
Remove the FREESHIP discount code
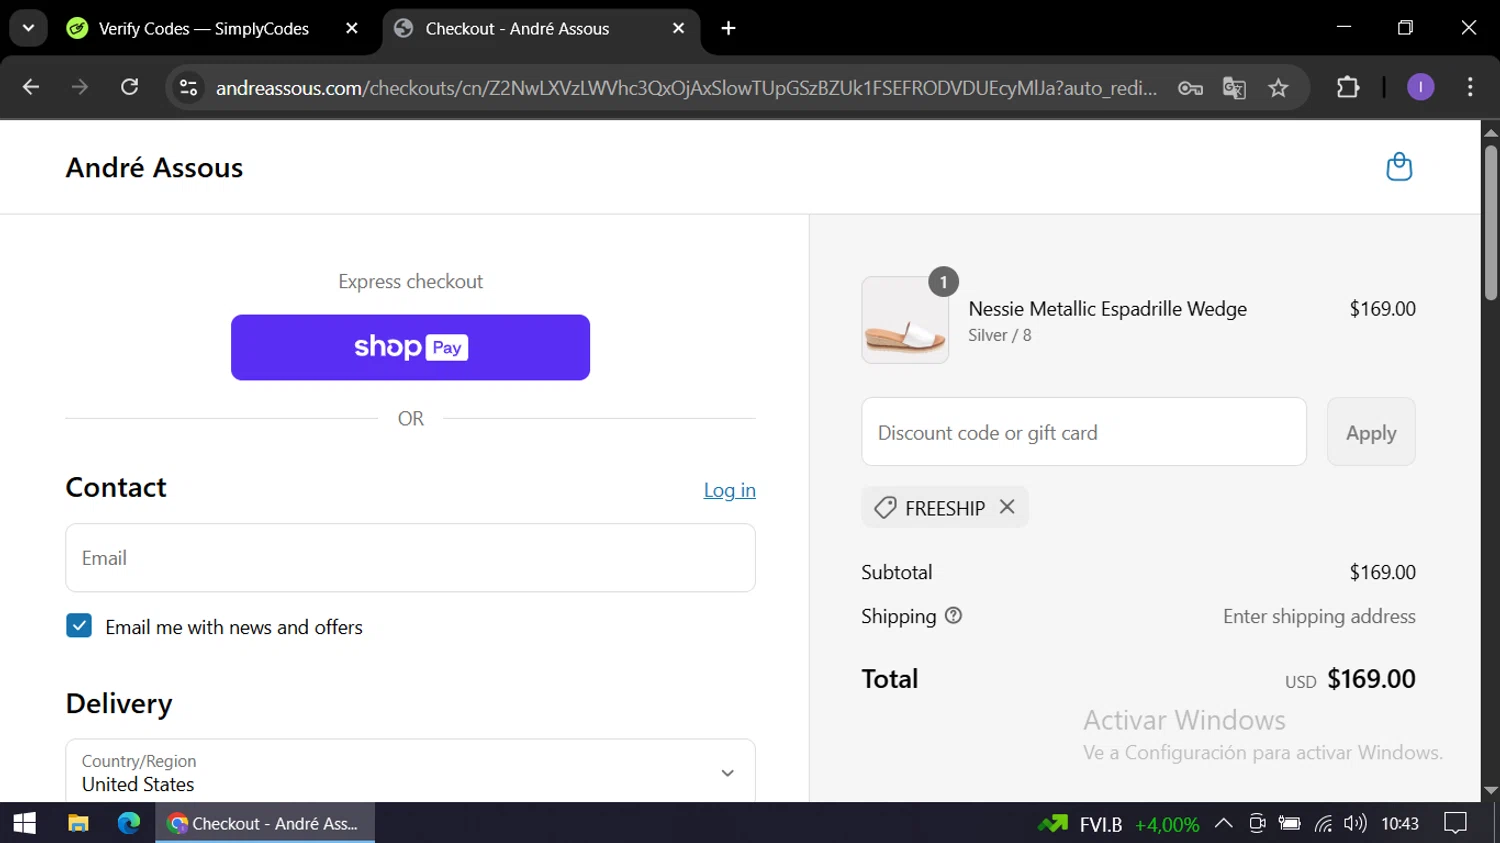pos(1007,507)
